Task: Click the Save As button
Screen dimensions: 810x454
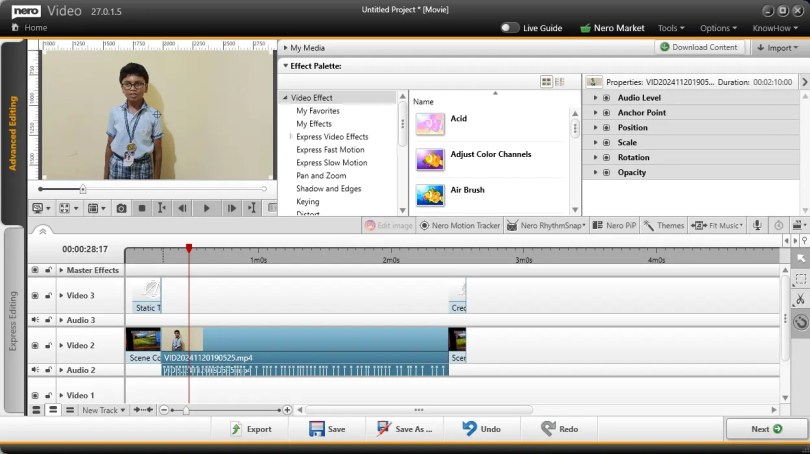Action: (405, 429)
